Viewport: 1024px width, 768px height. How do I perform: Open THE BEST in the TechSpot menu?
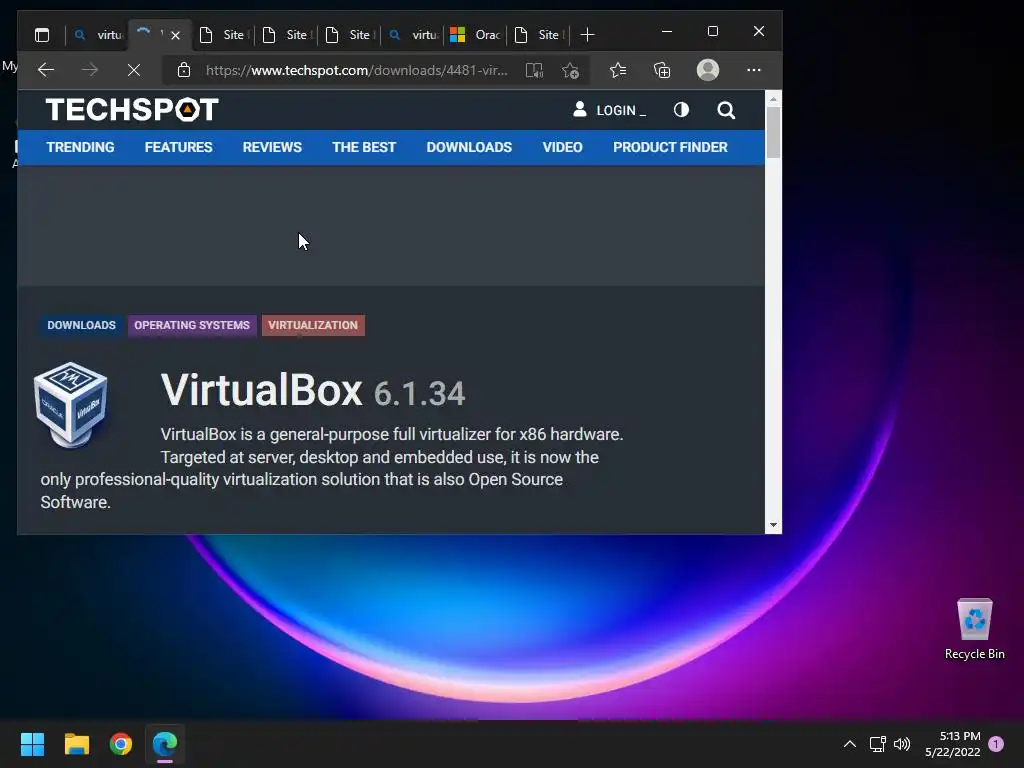coord(364,148)
